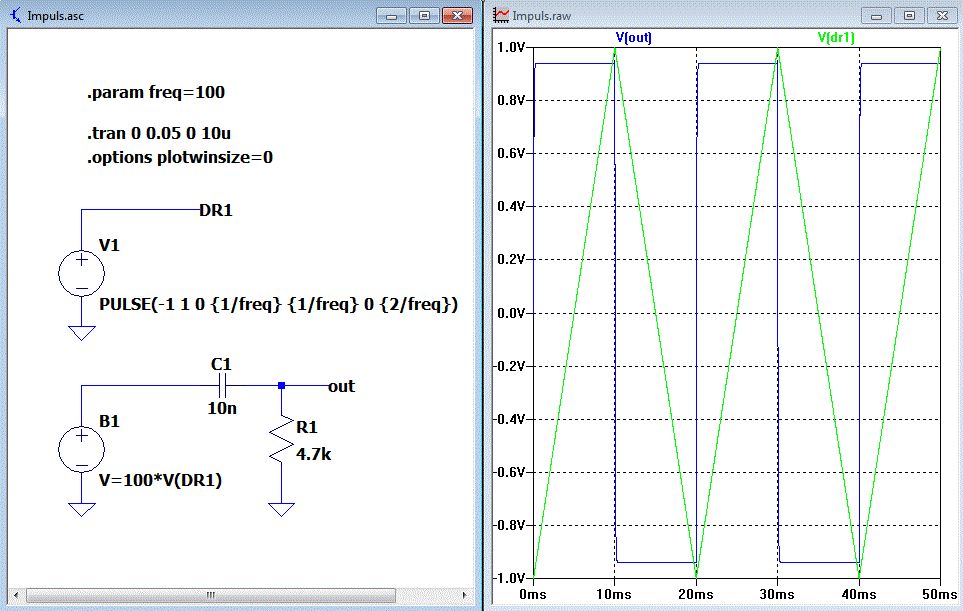The image size is (963, 611).
Task: Click the ground symbol beneath resistor R1
Action: 283,508
